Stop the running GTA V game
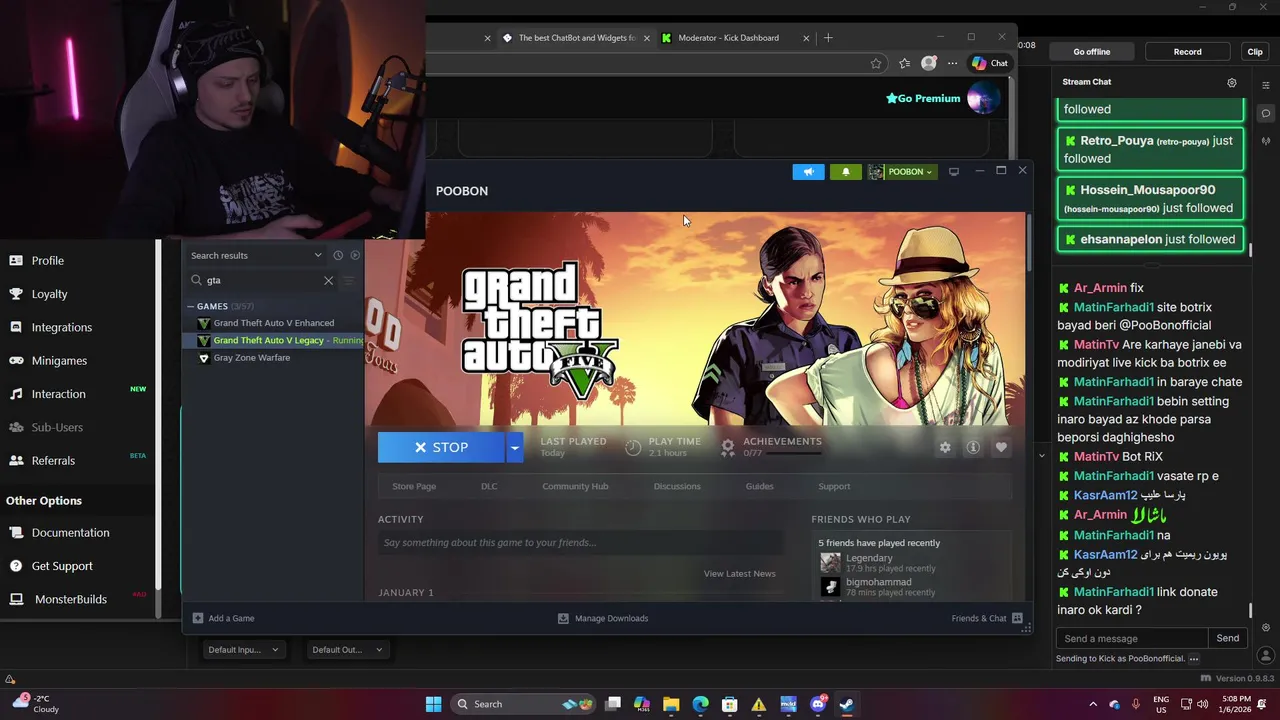The height and width of the screenshot is (720, 1280). (442, 448)
